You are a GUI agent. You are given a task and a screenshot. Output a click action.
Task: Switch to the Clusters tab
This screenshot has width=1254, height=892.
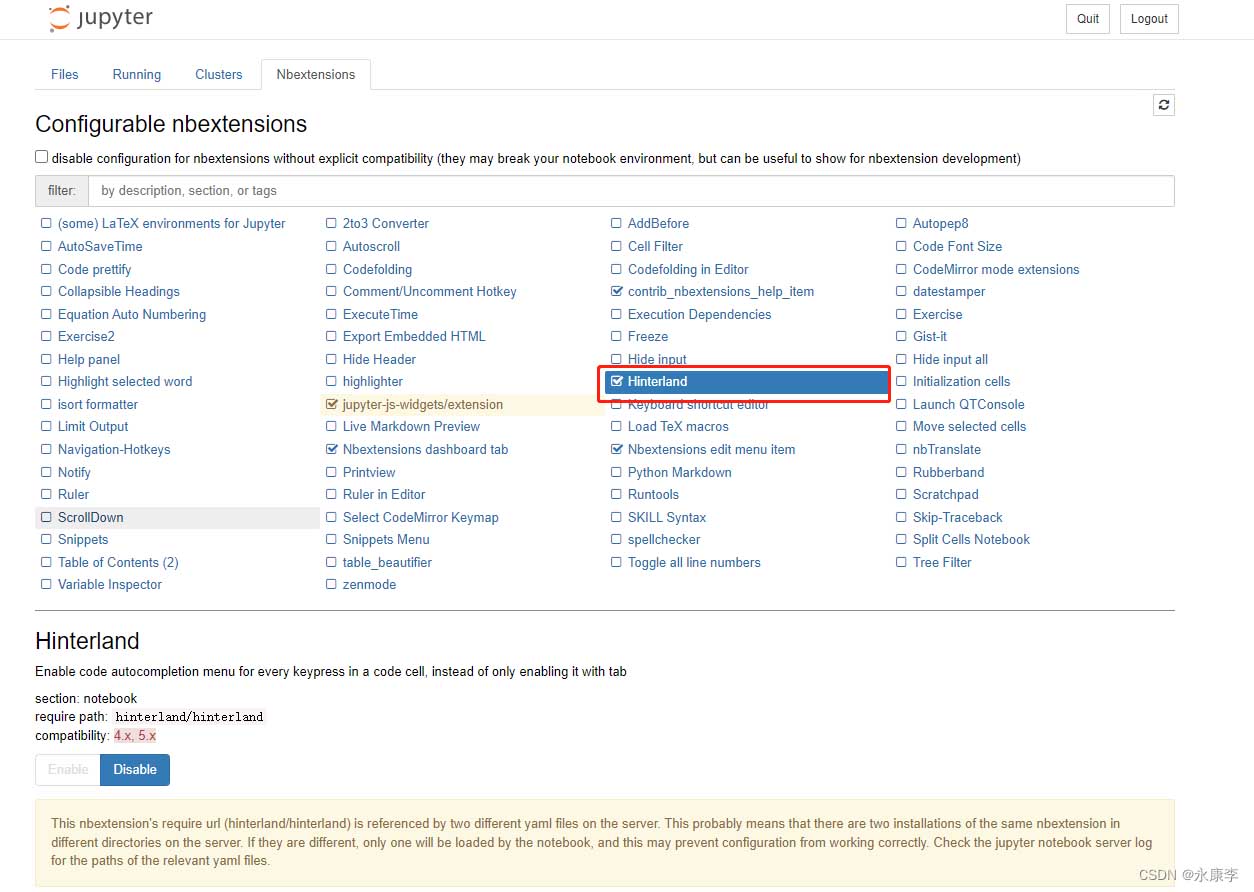[219, 74]
